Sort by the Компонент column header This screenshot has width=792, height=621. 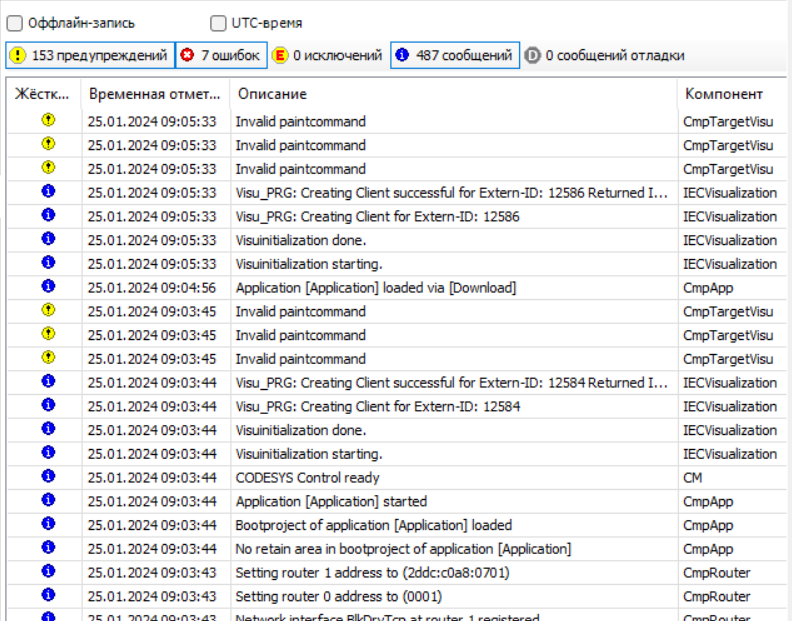[x=723, y=94]
